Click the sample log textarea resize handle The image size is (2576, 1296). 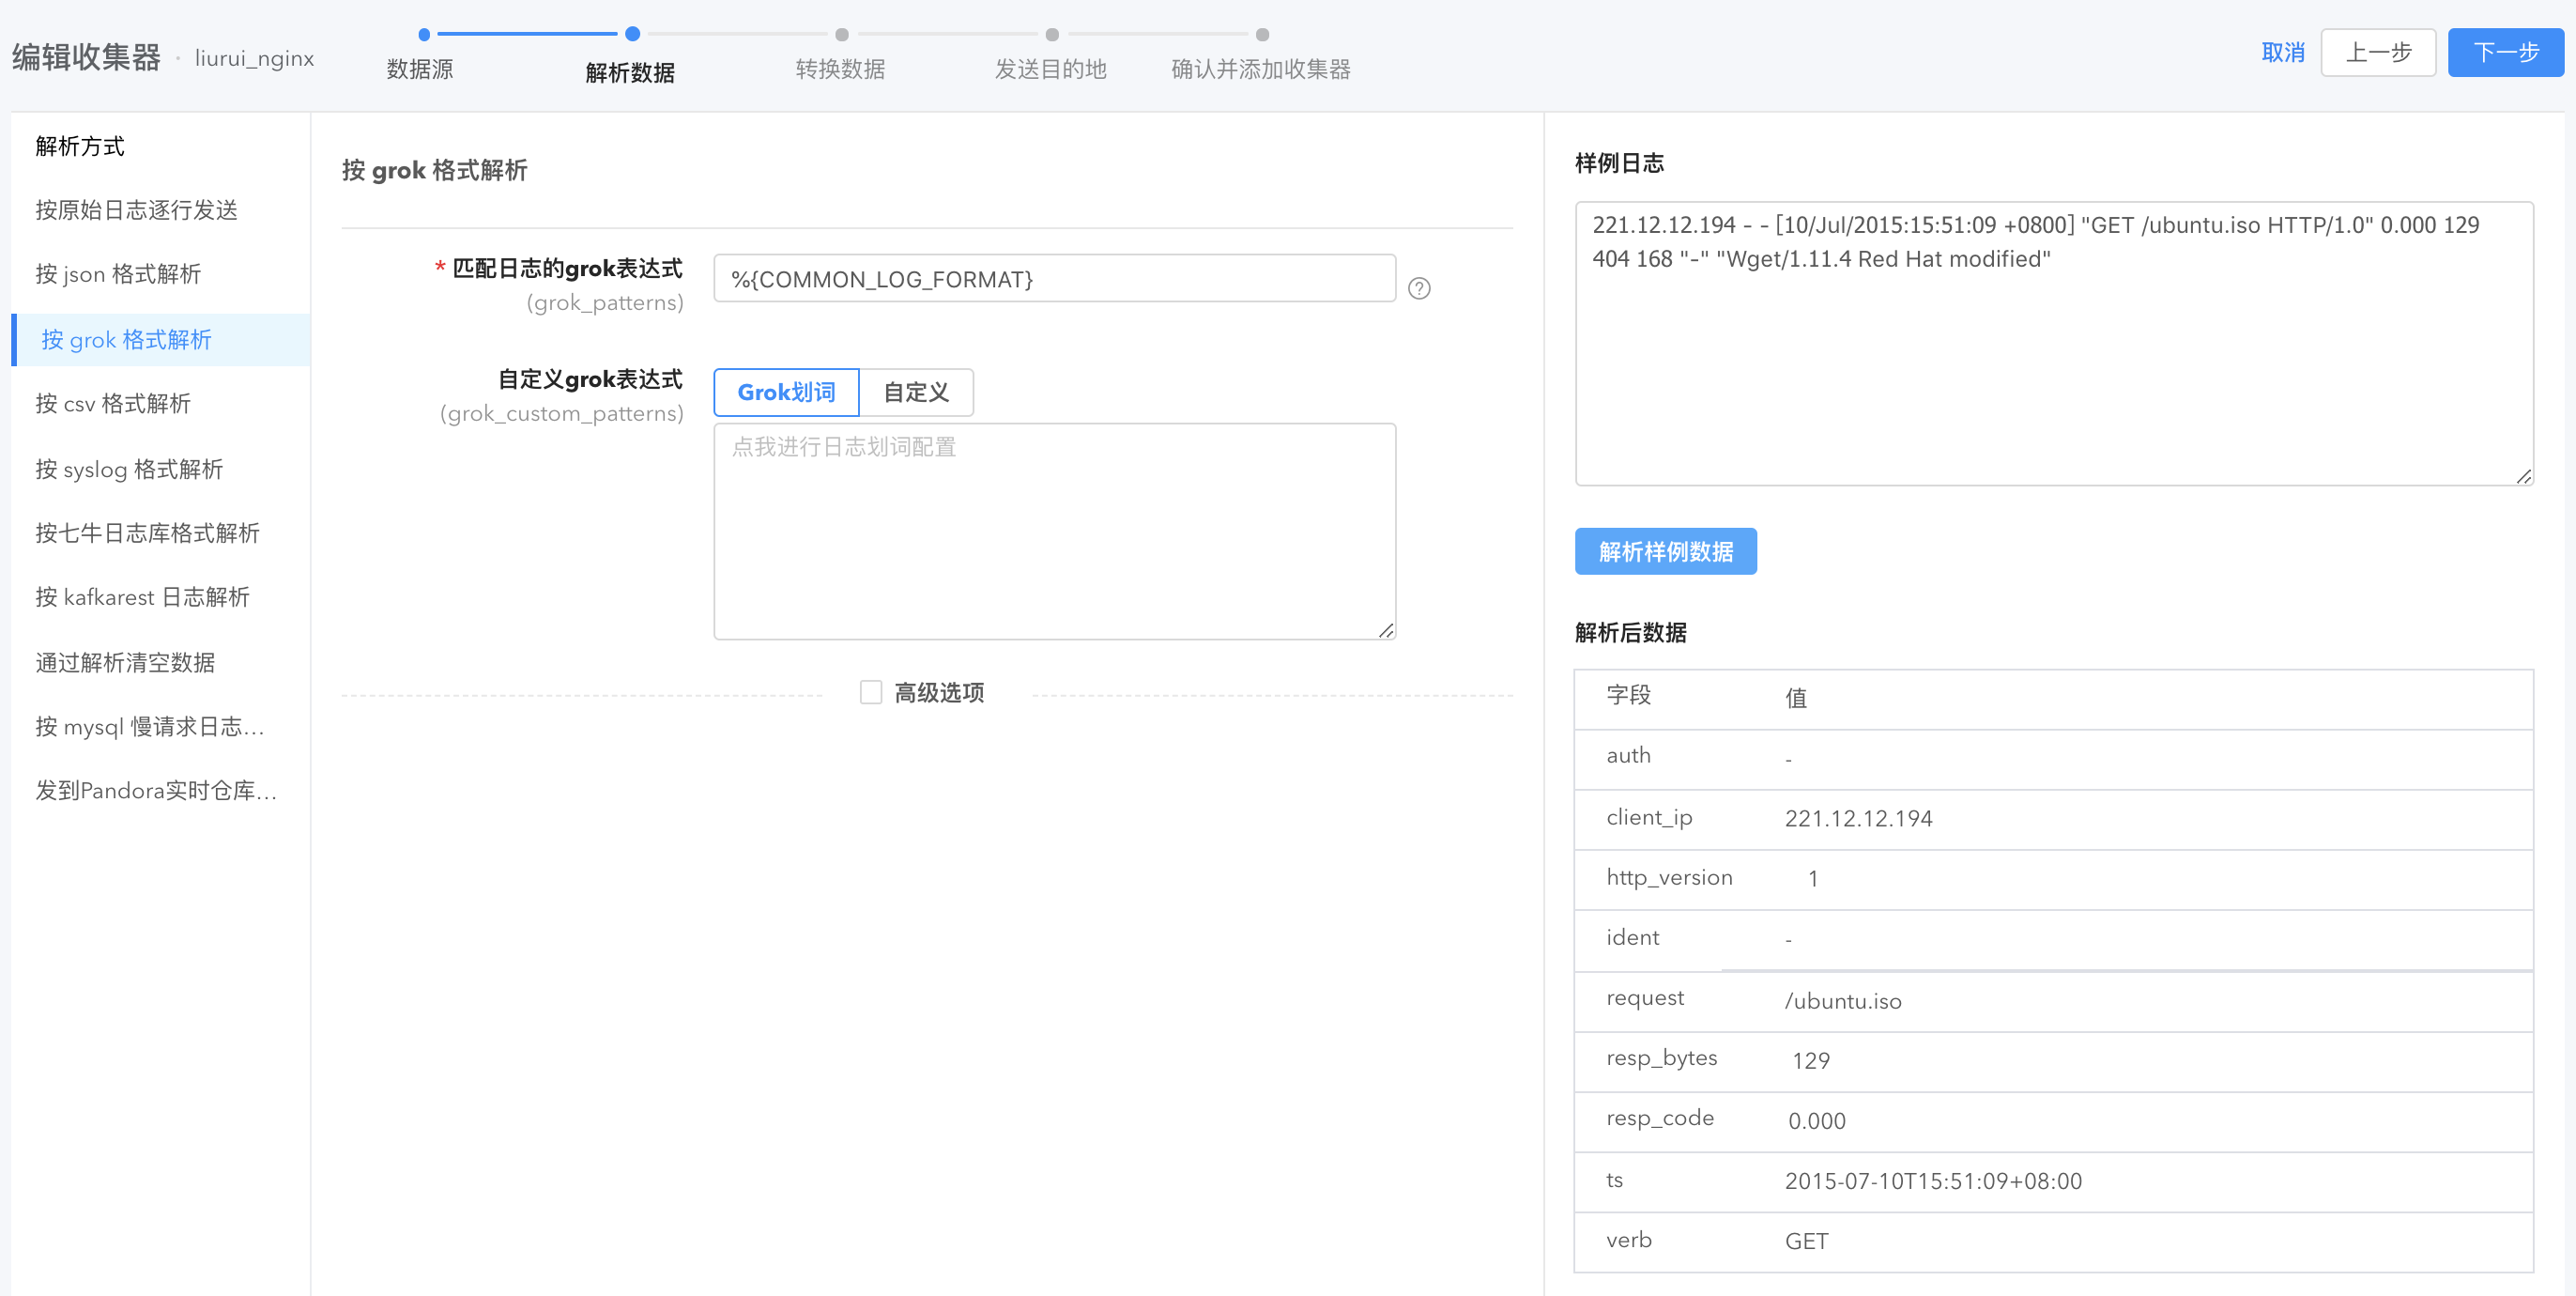coord(2523,477)
